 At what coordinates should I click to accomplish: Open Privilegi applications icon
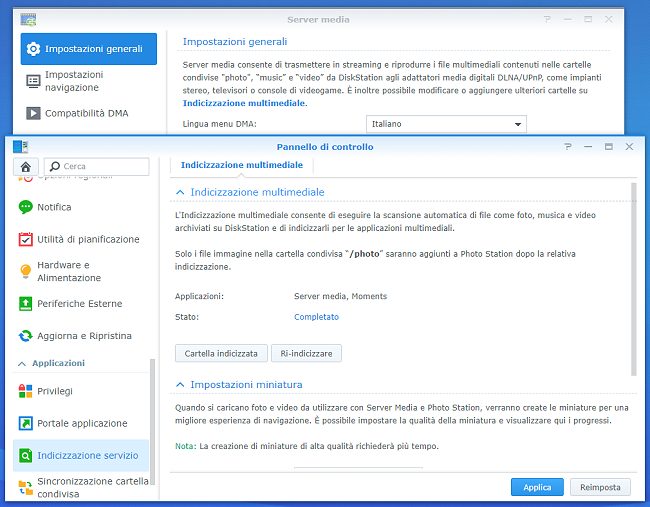(x=26, y=391)
